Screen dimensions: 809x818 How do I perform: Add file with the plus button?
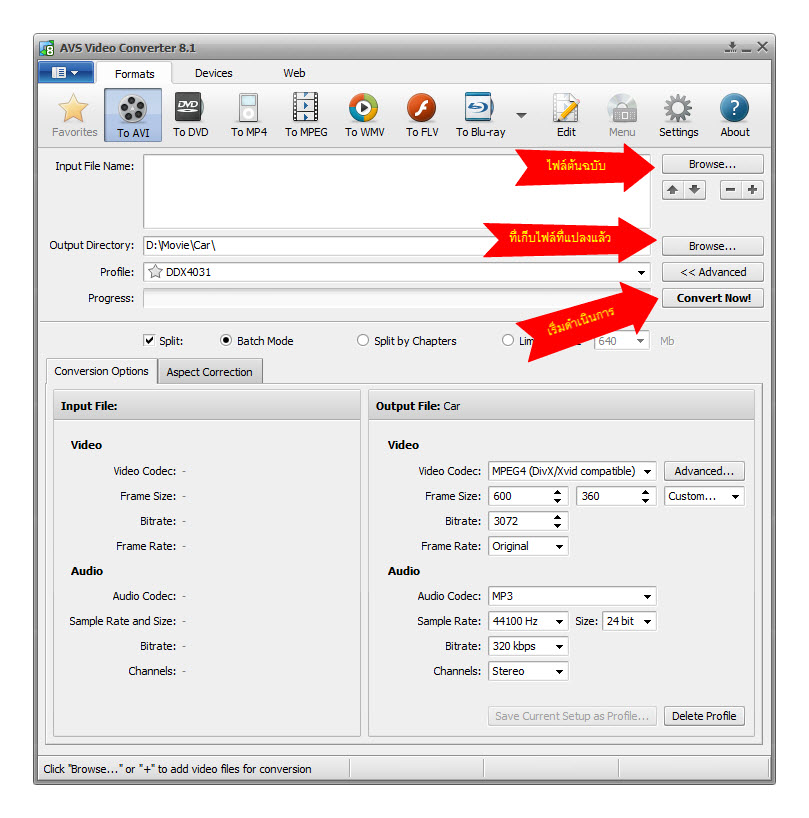pos(752,190)
